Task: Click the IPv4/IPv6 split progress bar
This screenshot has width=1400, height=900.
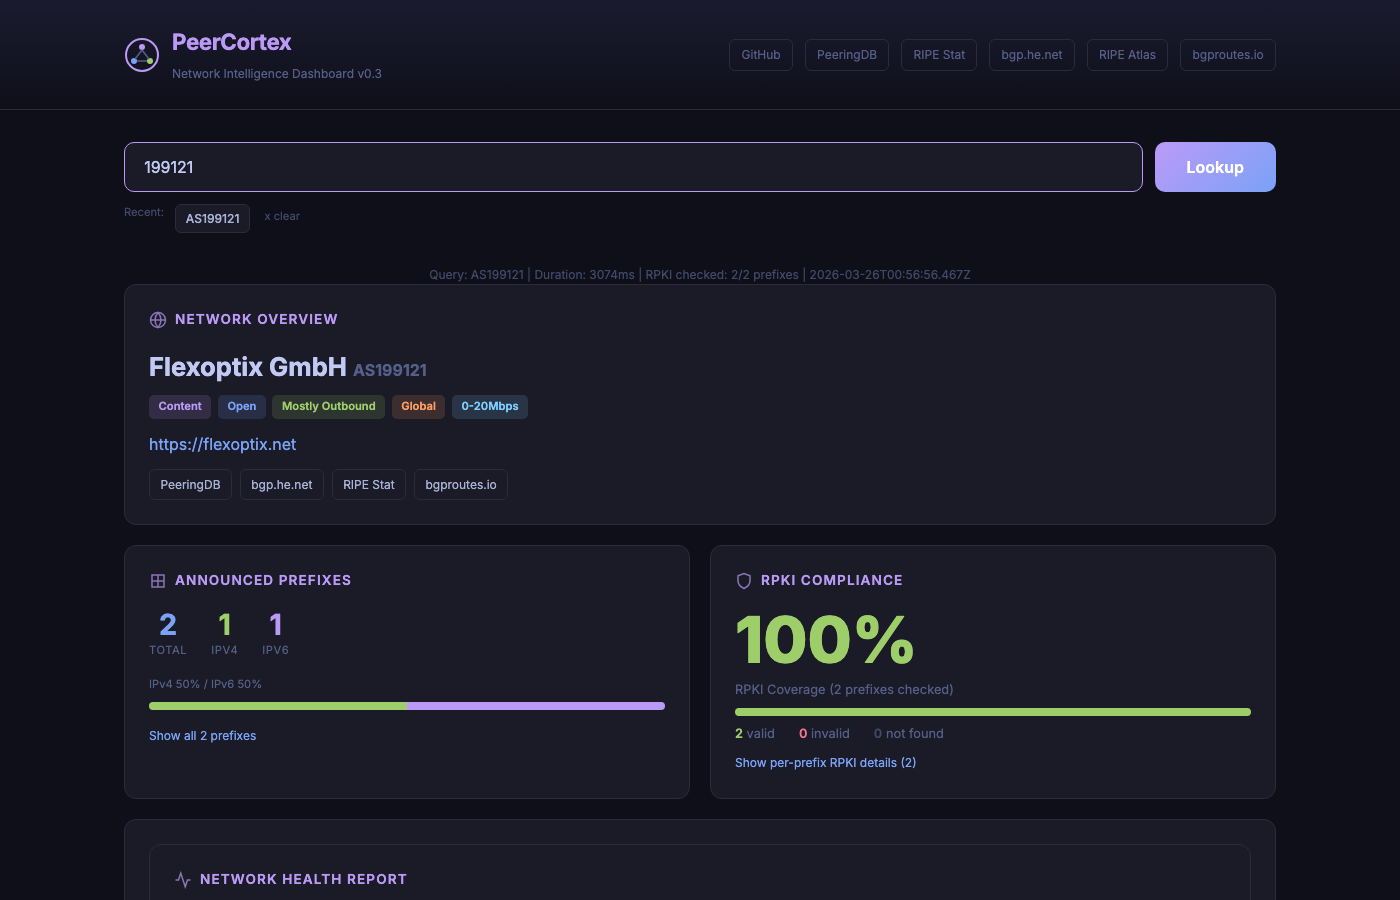Action: 407,706
